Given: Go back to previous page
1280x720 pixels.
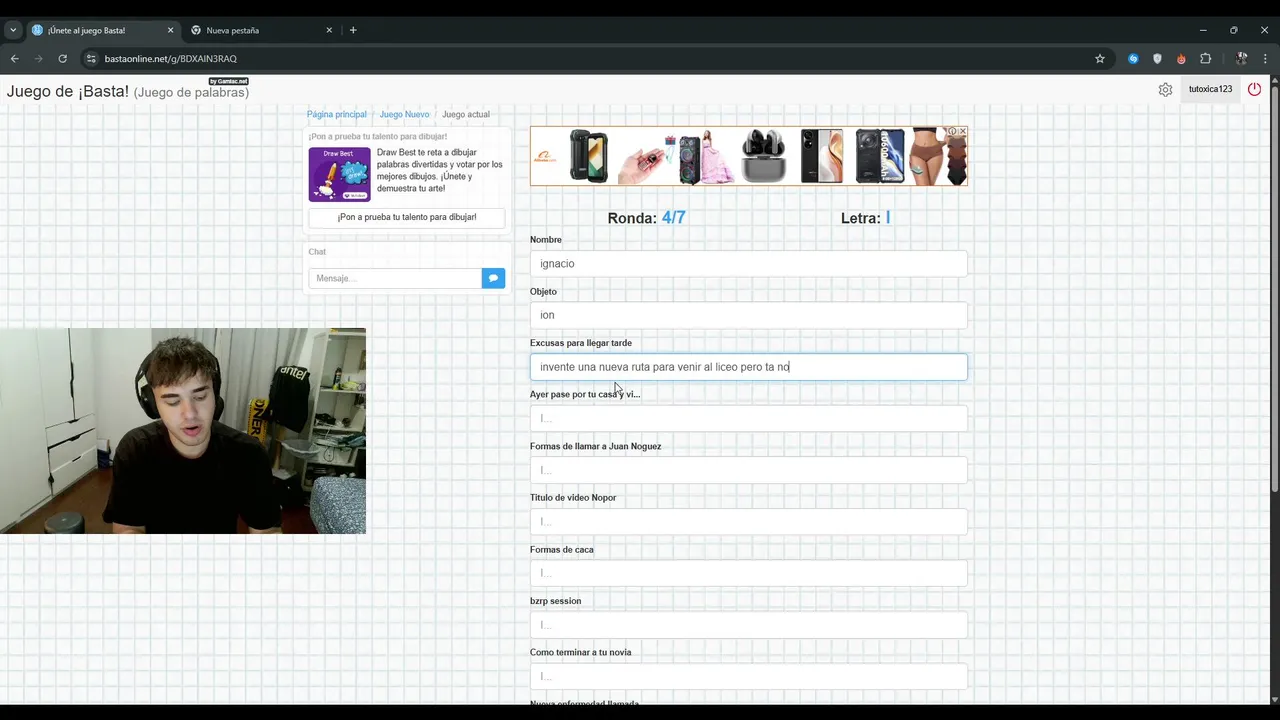Looking at the screenshot, I should click(15, 59).
